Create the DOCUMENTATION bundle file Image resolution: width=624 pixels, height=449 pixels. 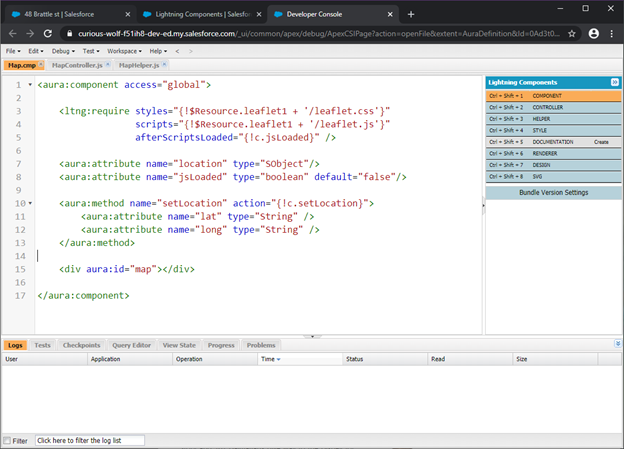coord(601,142)
